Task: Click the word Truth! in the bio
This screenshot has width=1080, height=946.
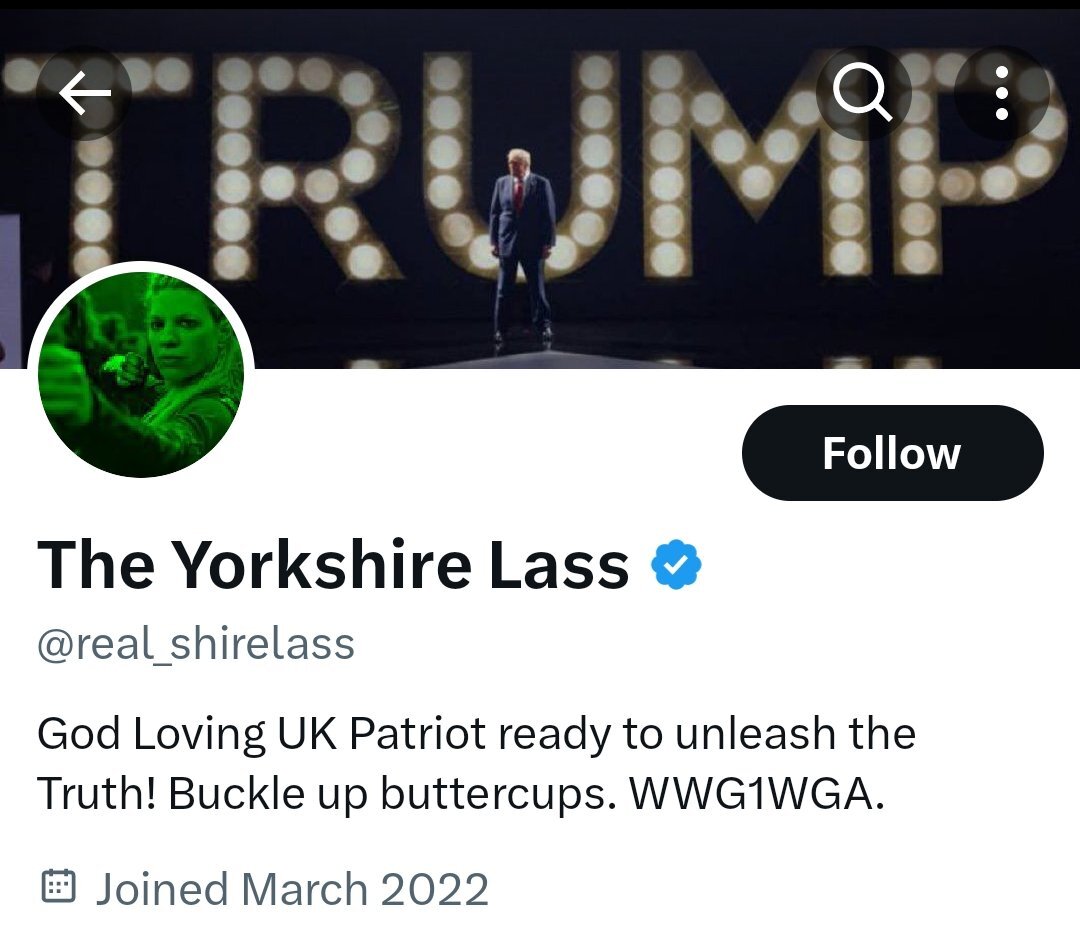Action: 98,794
